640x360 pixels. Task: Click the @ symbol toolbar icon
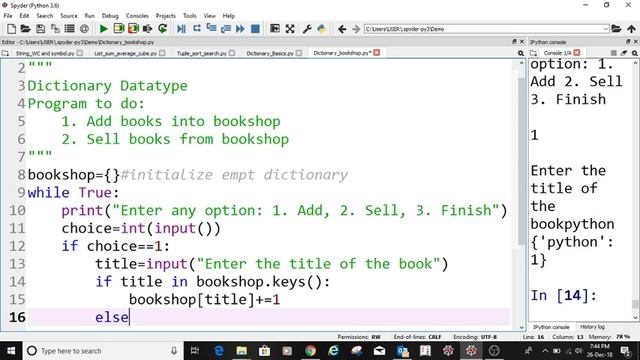(x=84, y=29)
